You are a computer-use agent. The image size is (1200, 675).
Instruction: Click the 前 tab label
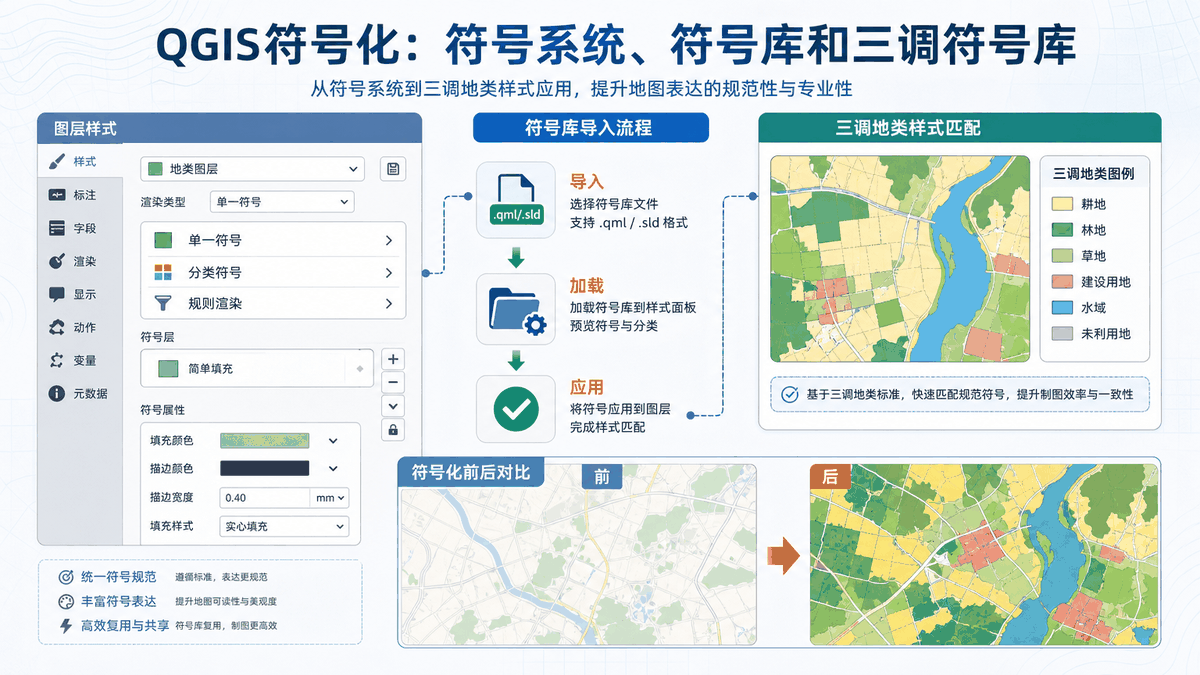coord(601,477)
